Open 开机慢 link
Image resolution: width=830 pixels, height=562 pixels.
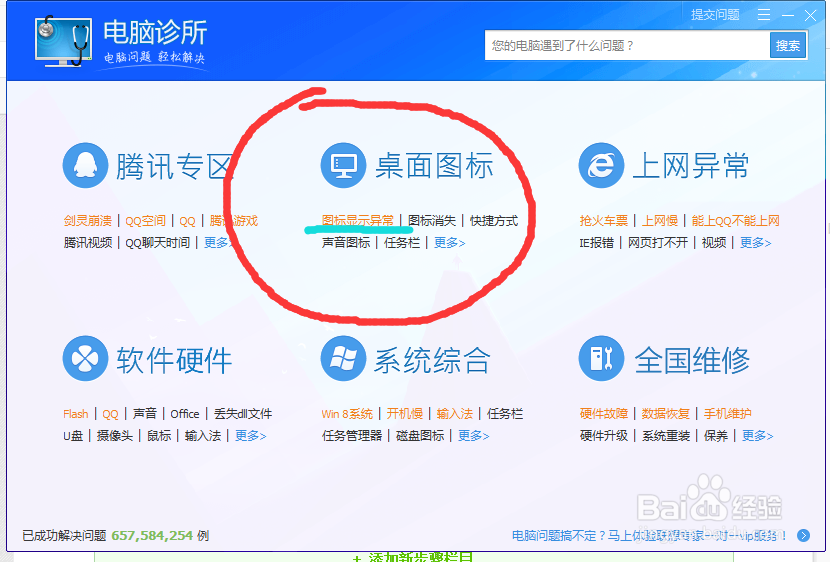click(404, 414)
